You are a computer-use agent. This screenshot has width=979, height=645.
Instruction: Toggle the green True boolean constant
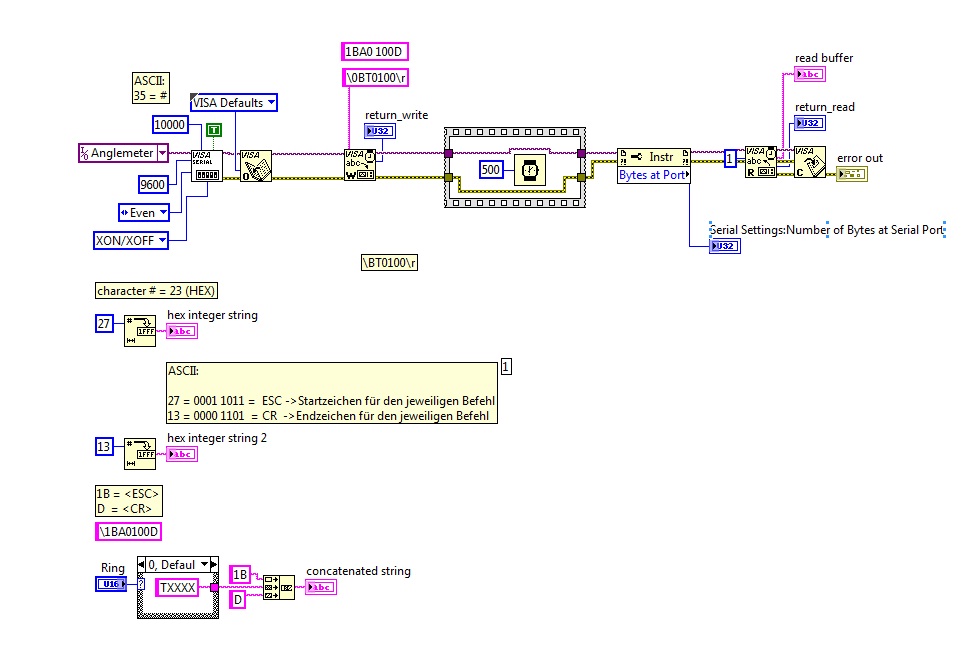tap(214, 130)
